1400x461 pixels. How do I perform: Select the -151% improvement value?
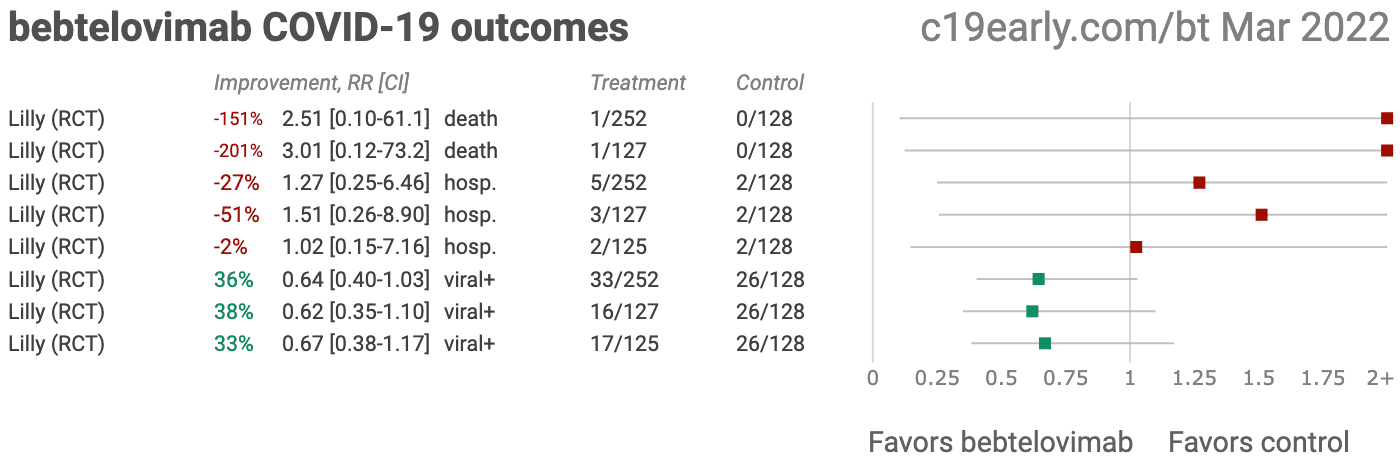pos(237,119)
